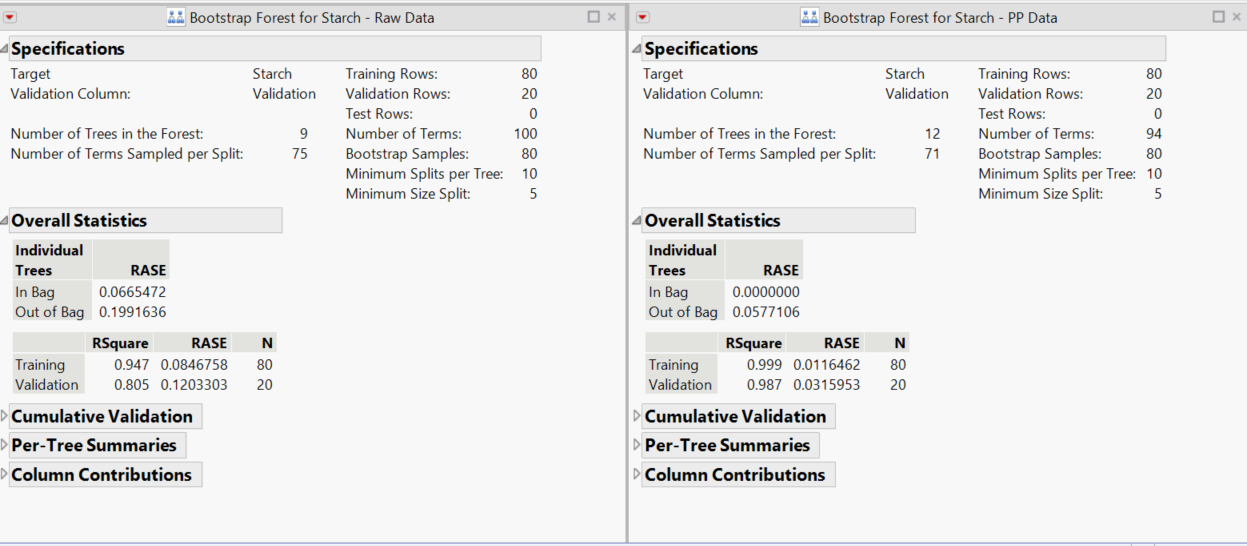
Task: Click Number of Terms value 100
Action: point(525,133)
